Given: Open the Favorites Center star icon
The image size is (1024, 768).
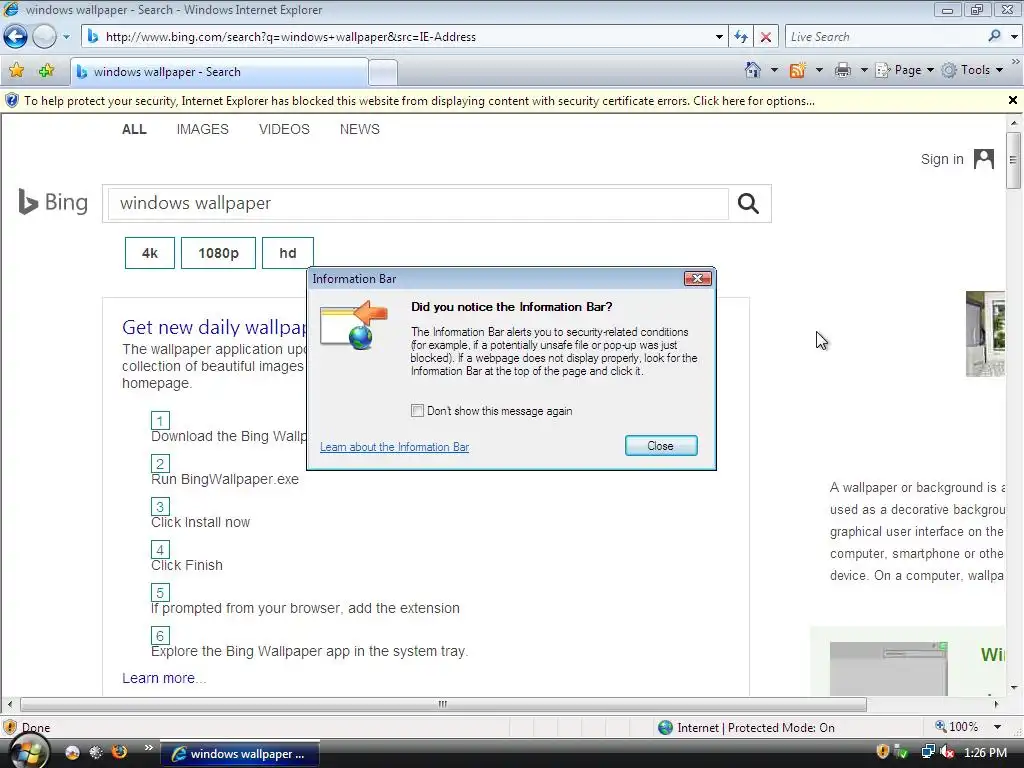Looking at the screenshot, I should [16, 71].
